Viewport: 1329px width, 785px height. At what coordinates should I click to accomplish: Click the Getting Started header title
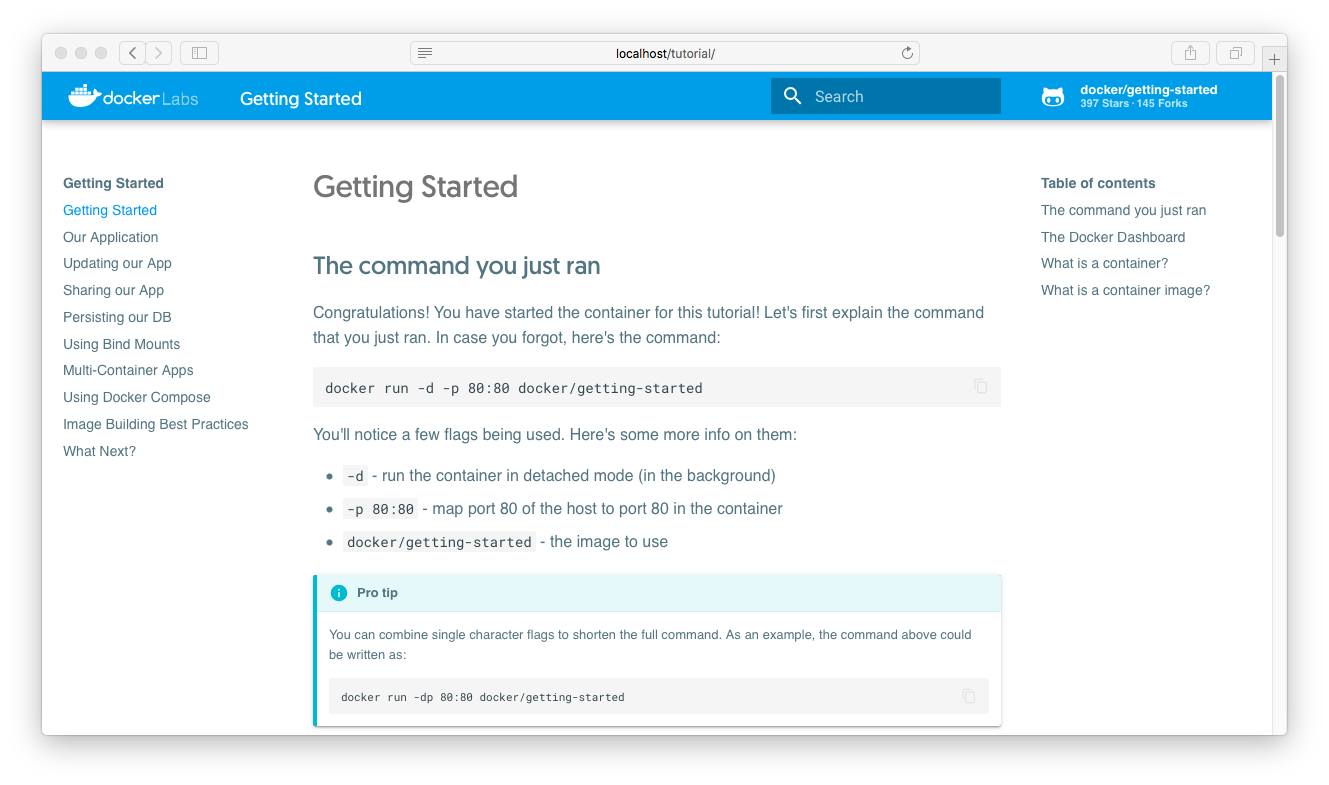(x=301, y=98)
